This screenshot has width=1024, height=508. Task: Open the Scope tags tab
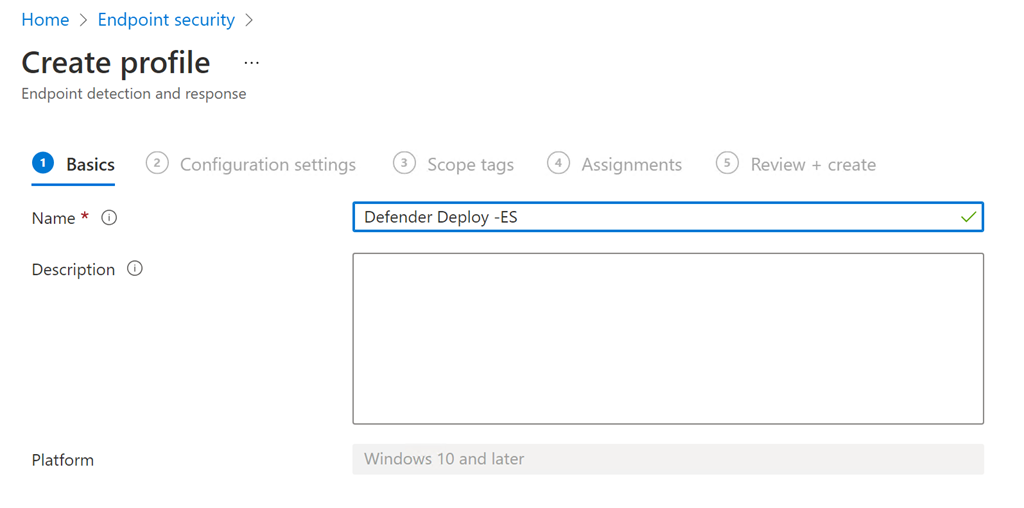(x=470, y=165)
